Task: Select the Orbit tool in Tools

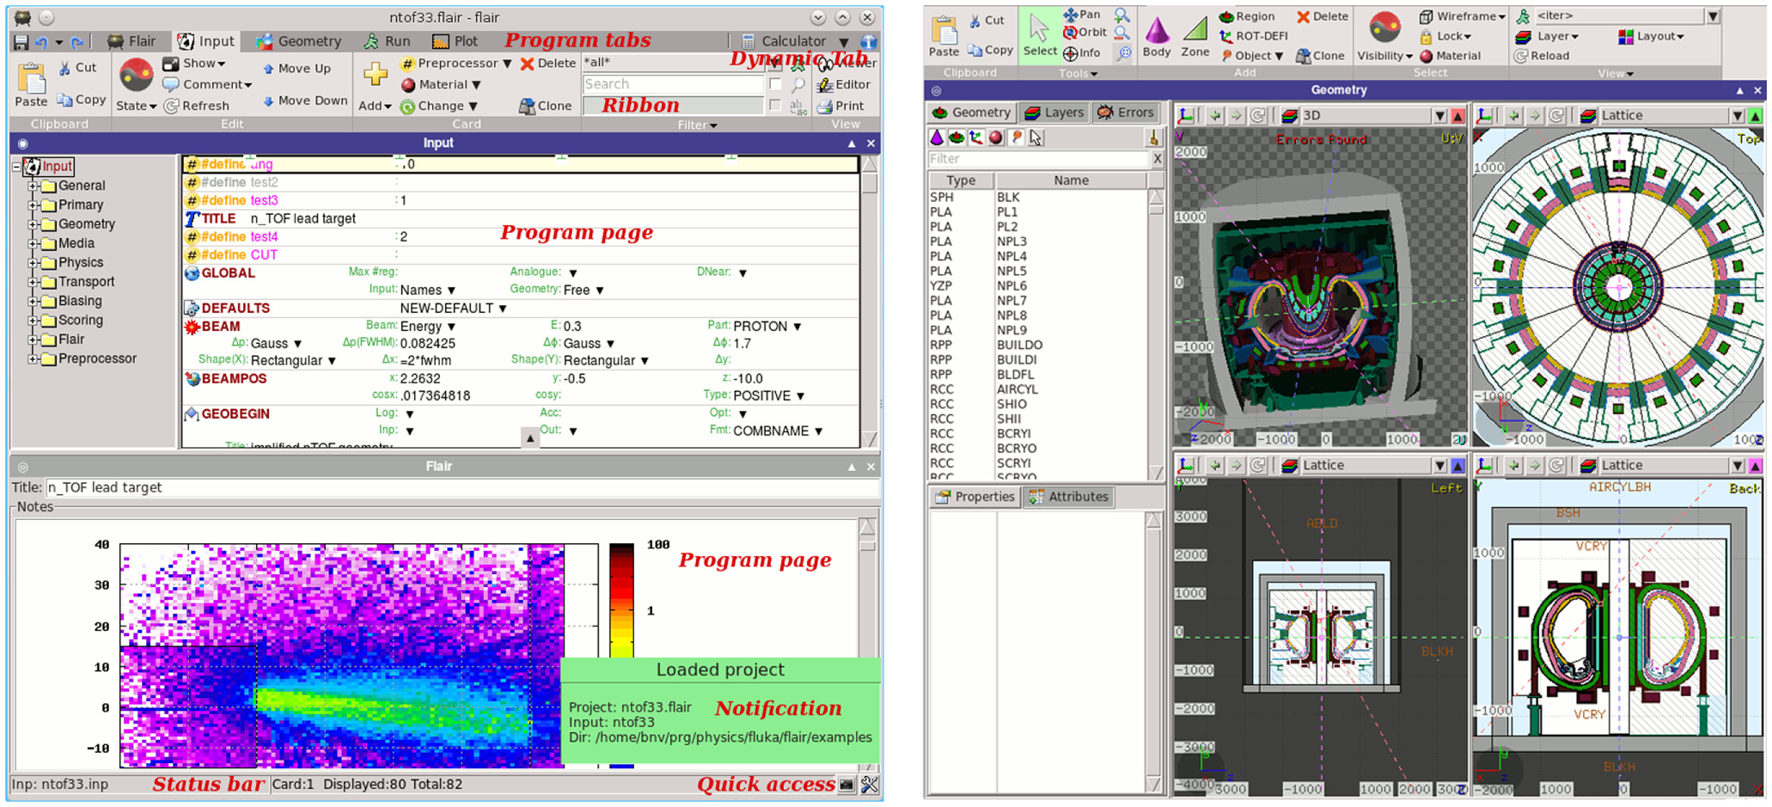Action: (x=1085, y=32)
